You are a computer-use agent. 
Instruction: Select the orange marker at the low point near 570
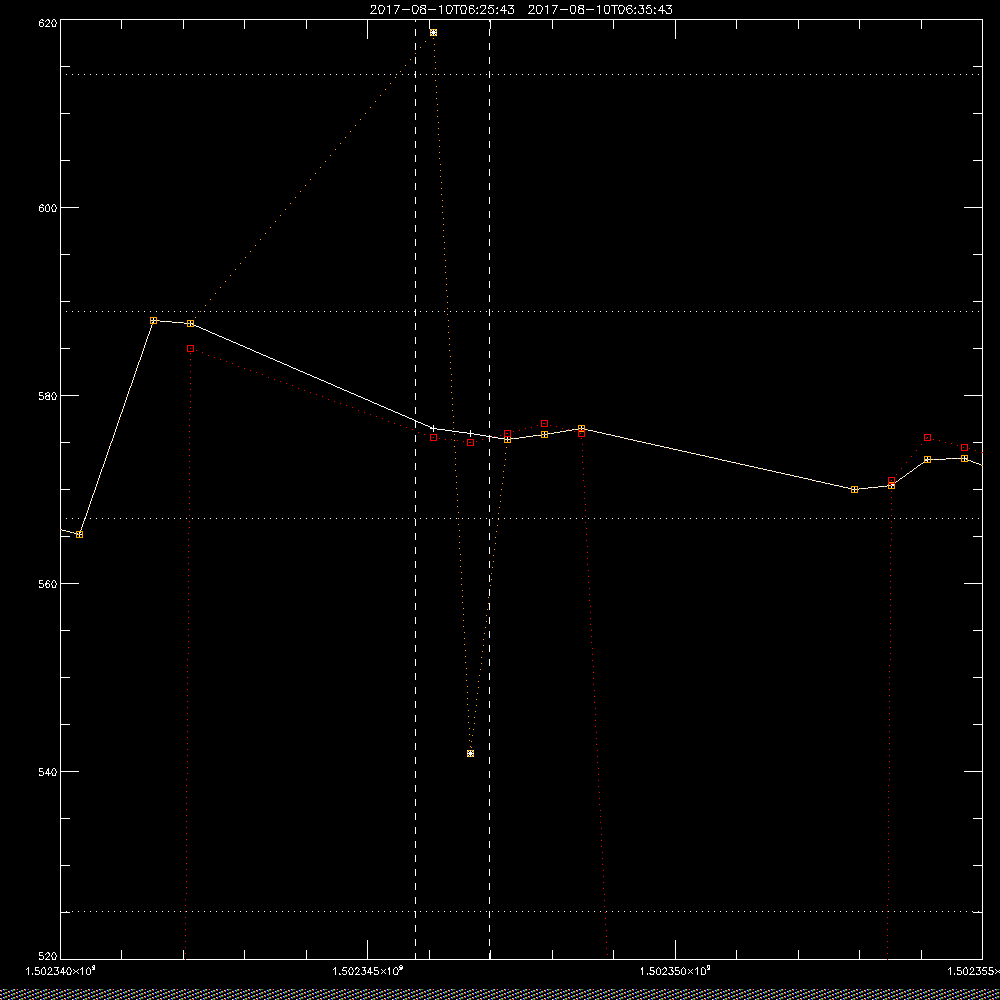(855, 489)
